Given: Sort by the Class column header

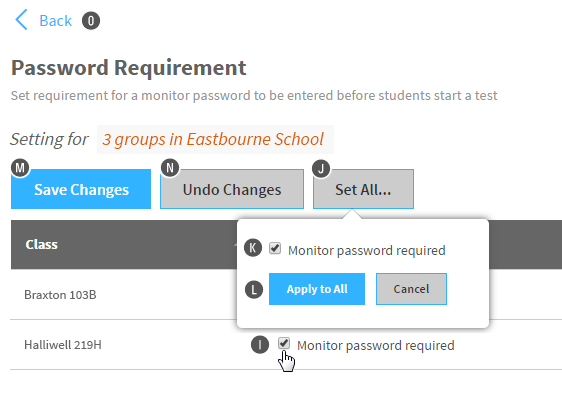Looking at the screenshot, I should point(42,245).
